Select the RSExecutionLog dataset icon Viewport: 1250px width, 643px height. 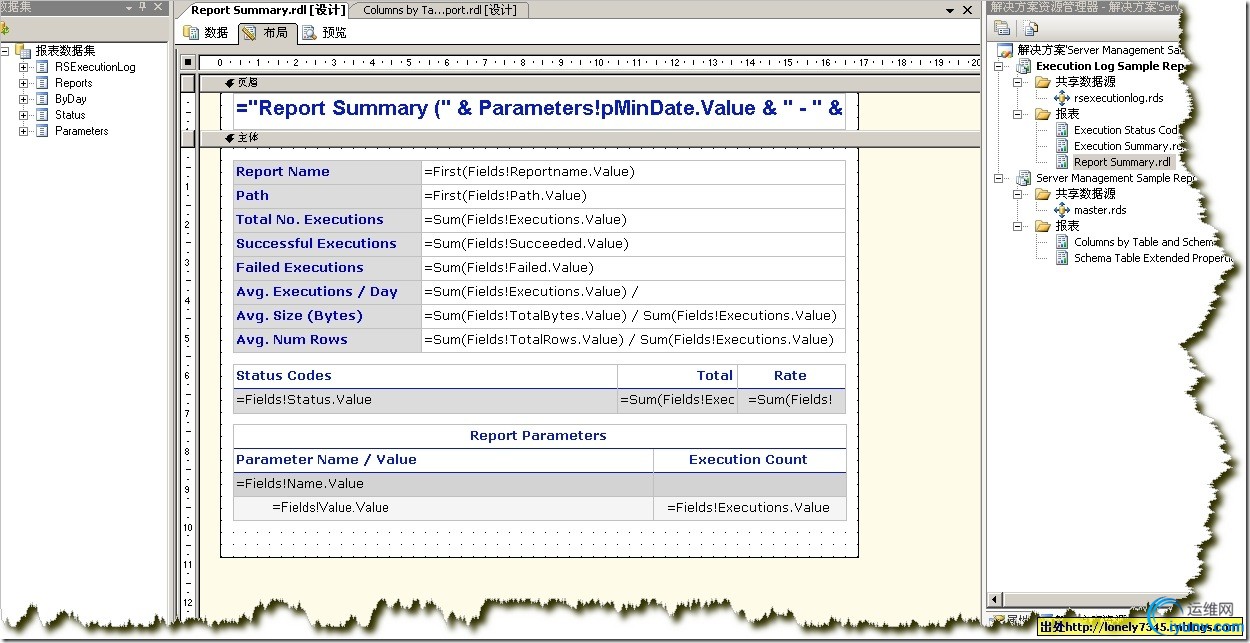pos(42,67)
